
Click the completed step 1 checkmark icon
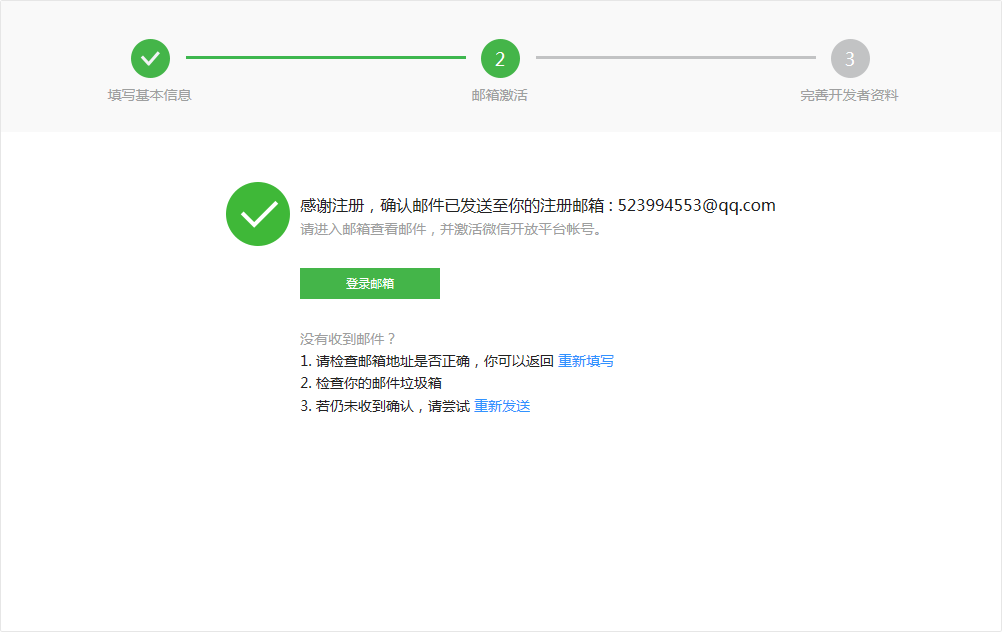click(x=150, y=59)
